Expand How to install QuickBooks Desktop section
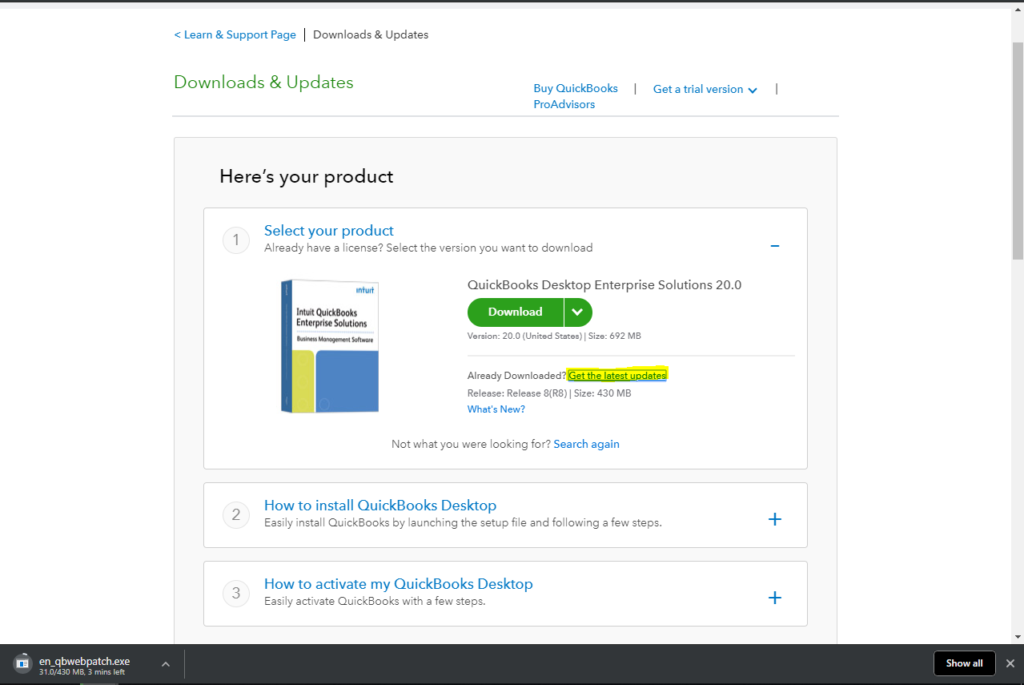This screenshot has width=1024, height=685. tap(775, 519)
